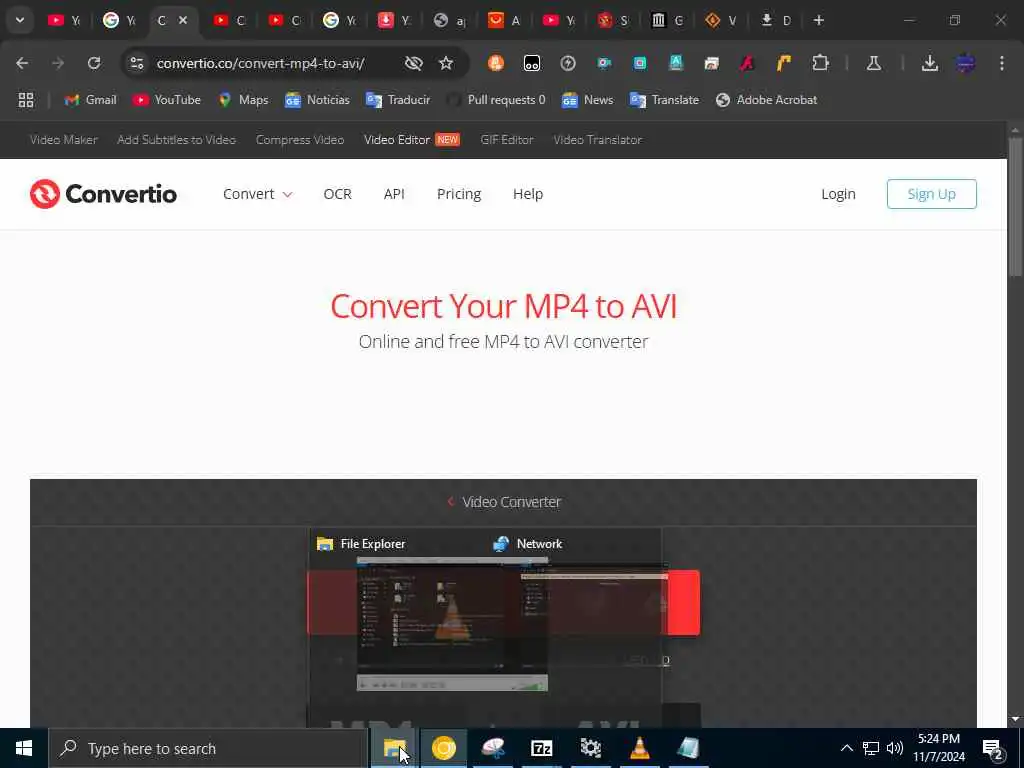Go back with the browser back arrow
The height and width of the screenshot is (768, 1024).
click(22, 63)
